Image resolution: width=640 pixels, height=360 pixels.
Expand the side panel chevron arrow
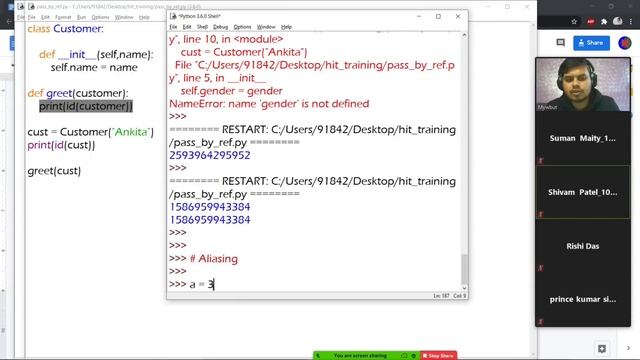click(x=628, y=348)
